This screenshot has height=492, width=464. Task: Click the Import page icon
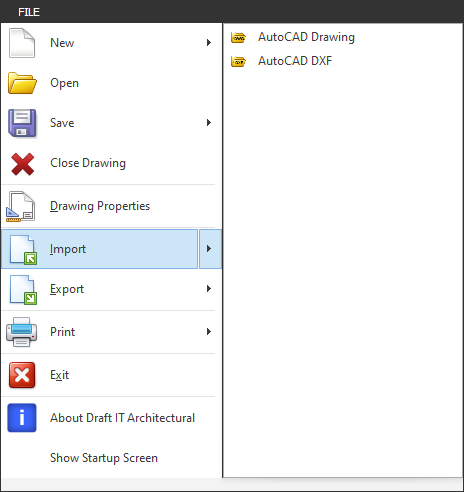(x=23, y=250)
